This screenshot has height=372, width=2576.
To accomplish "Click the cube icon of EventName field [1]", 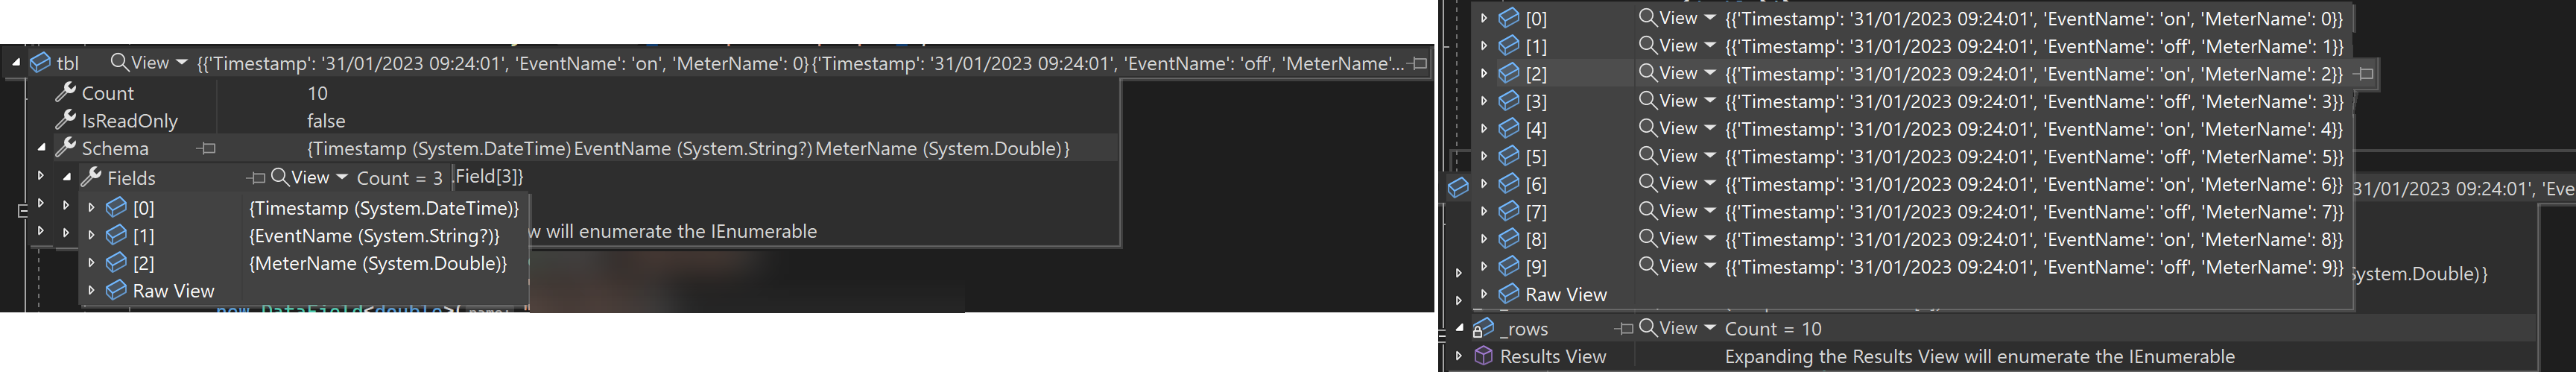I will [x=117, y=235].
